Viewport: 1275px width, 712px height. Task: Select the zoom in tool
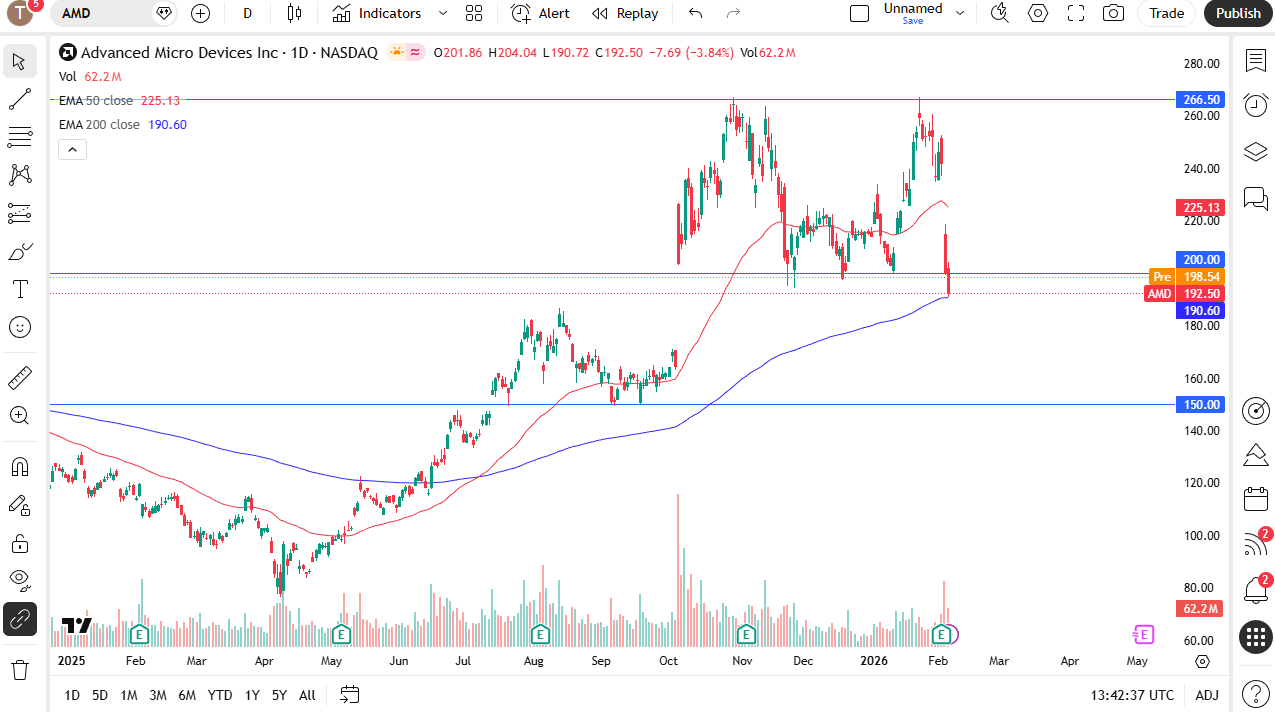click(19, 416)
